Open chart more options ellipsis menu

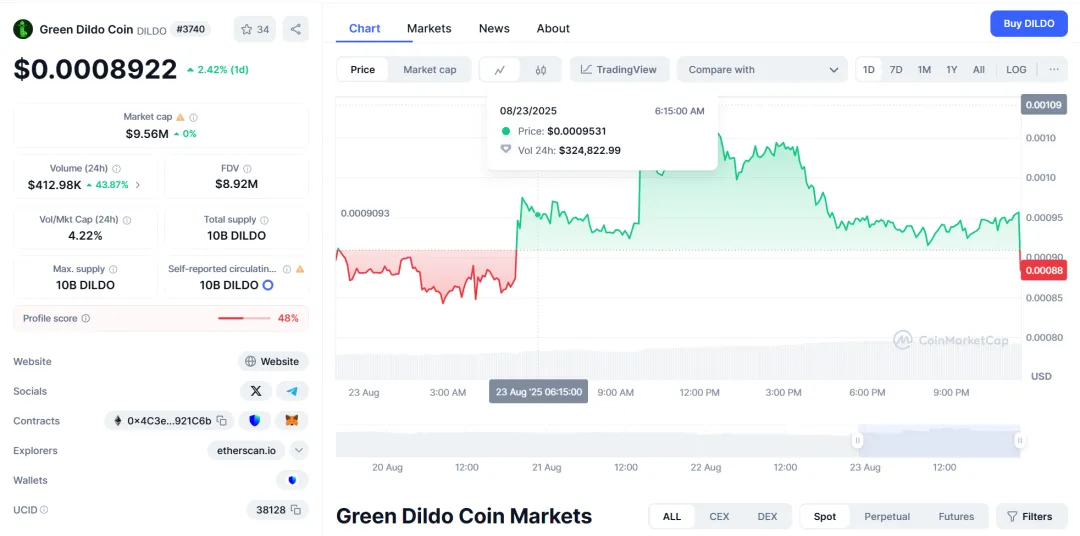click(x=1054, y=70)
